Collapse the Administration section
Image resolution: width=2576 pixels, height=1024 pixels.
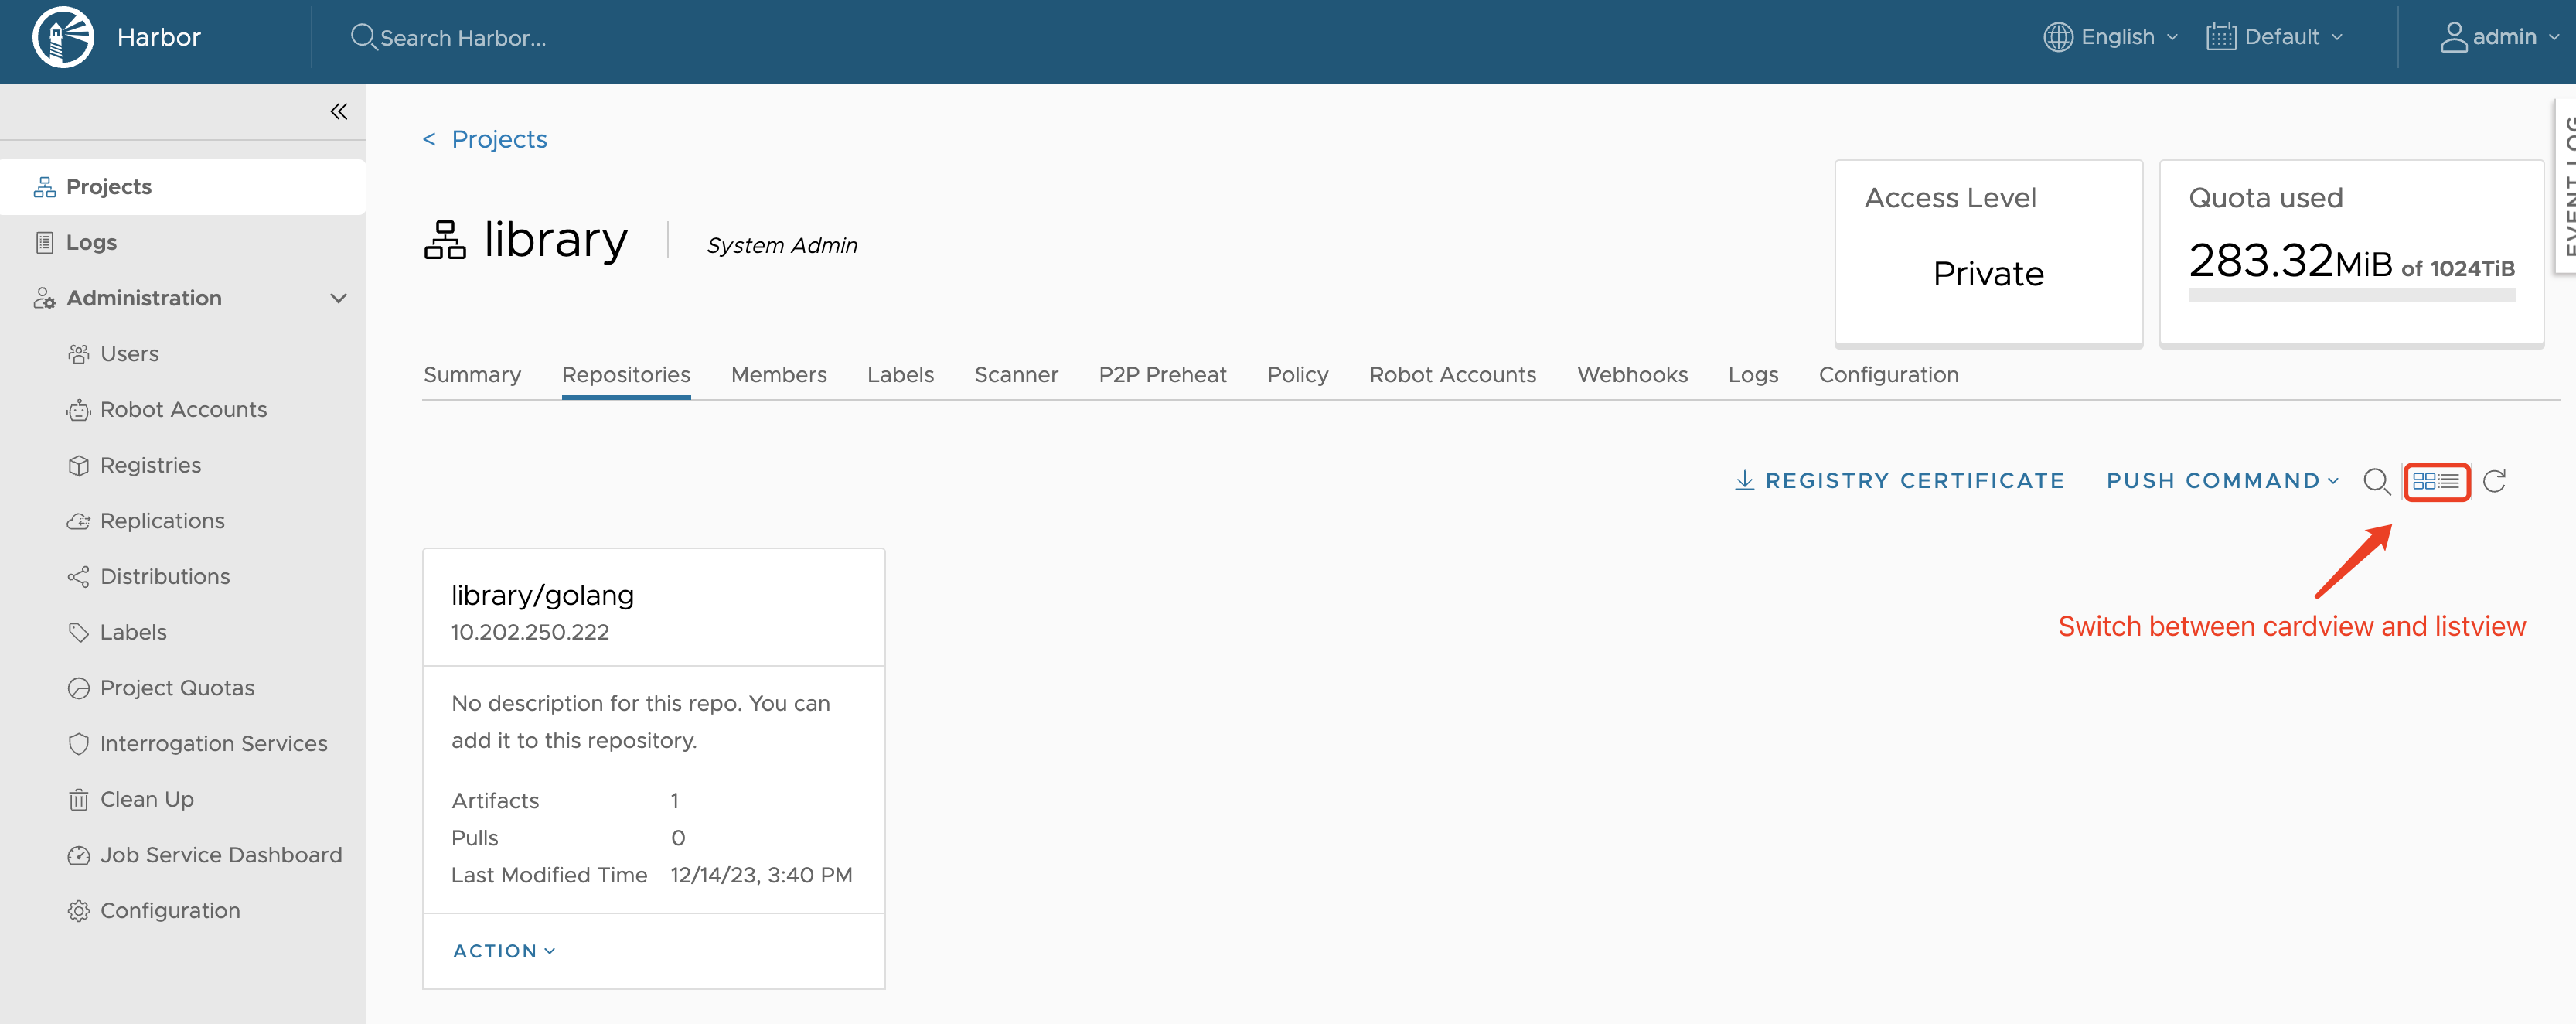click(x=338, y=297)
